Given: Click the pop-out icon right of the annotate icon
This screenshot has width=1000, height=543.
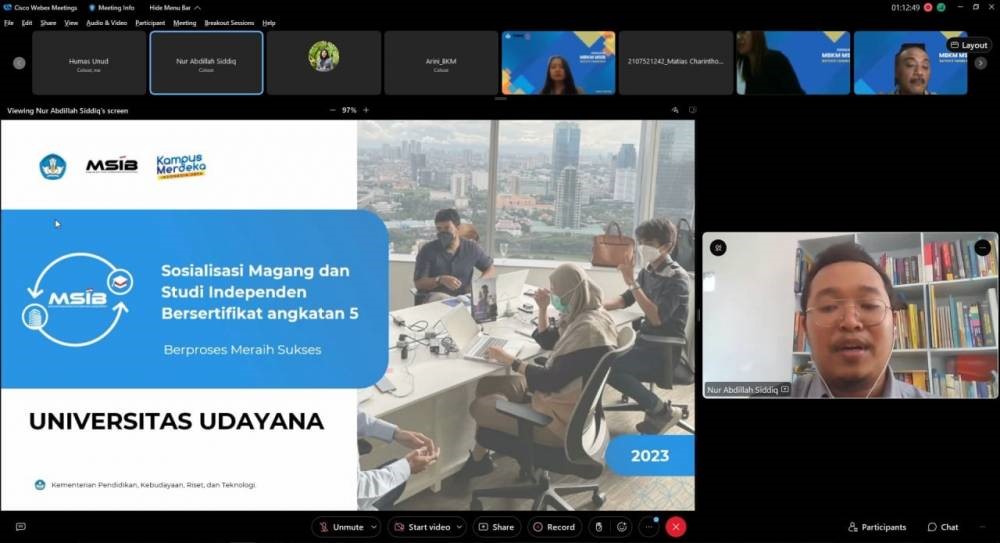Looking at the screenshot, I should (x=693, y=110).
